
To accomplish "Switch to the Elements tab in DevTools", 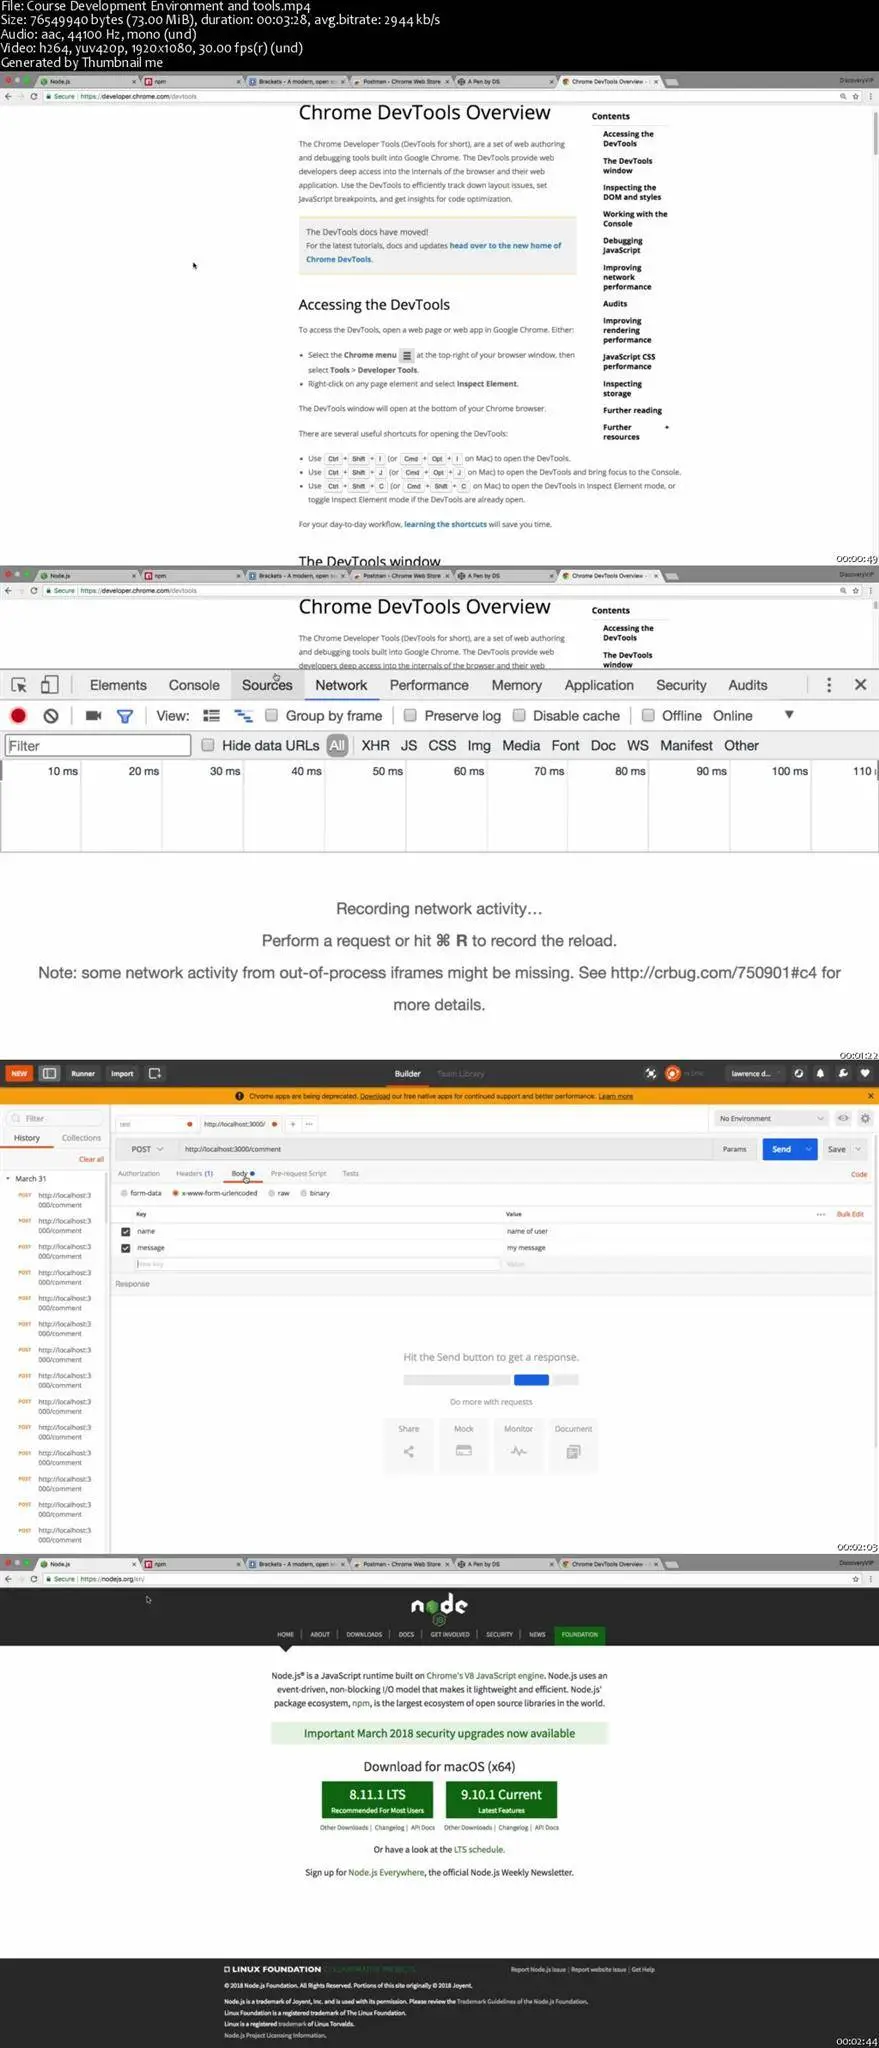I will point(118,685).
